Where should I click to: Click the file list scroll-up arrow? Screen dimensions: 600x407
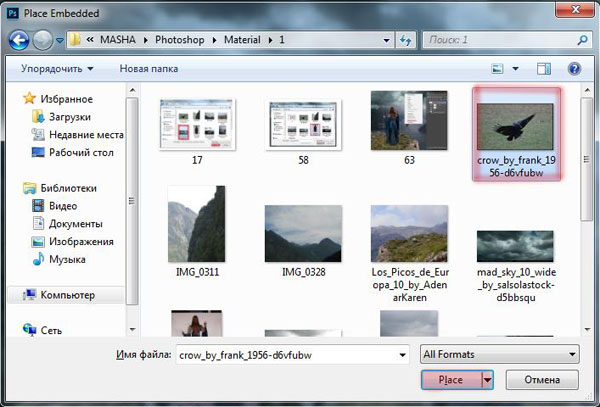coord(587,90)
